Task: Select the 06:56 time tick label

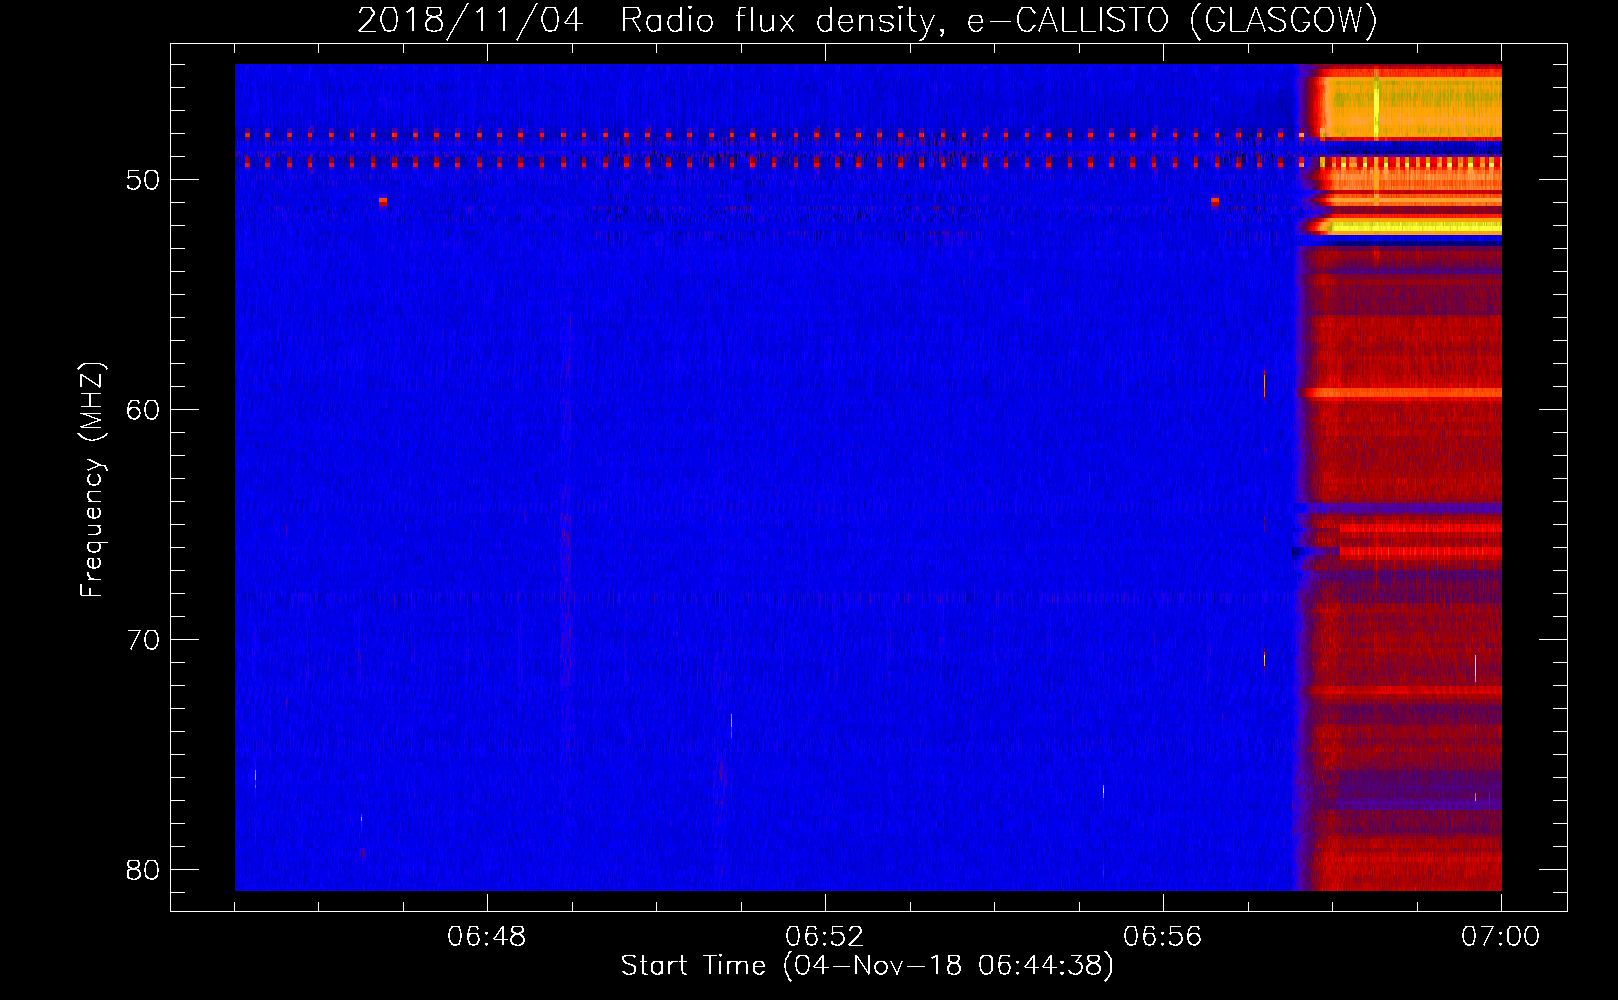Action: tap(1163, 937)
